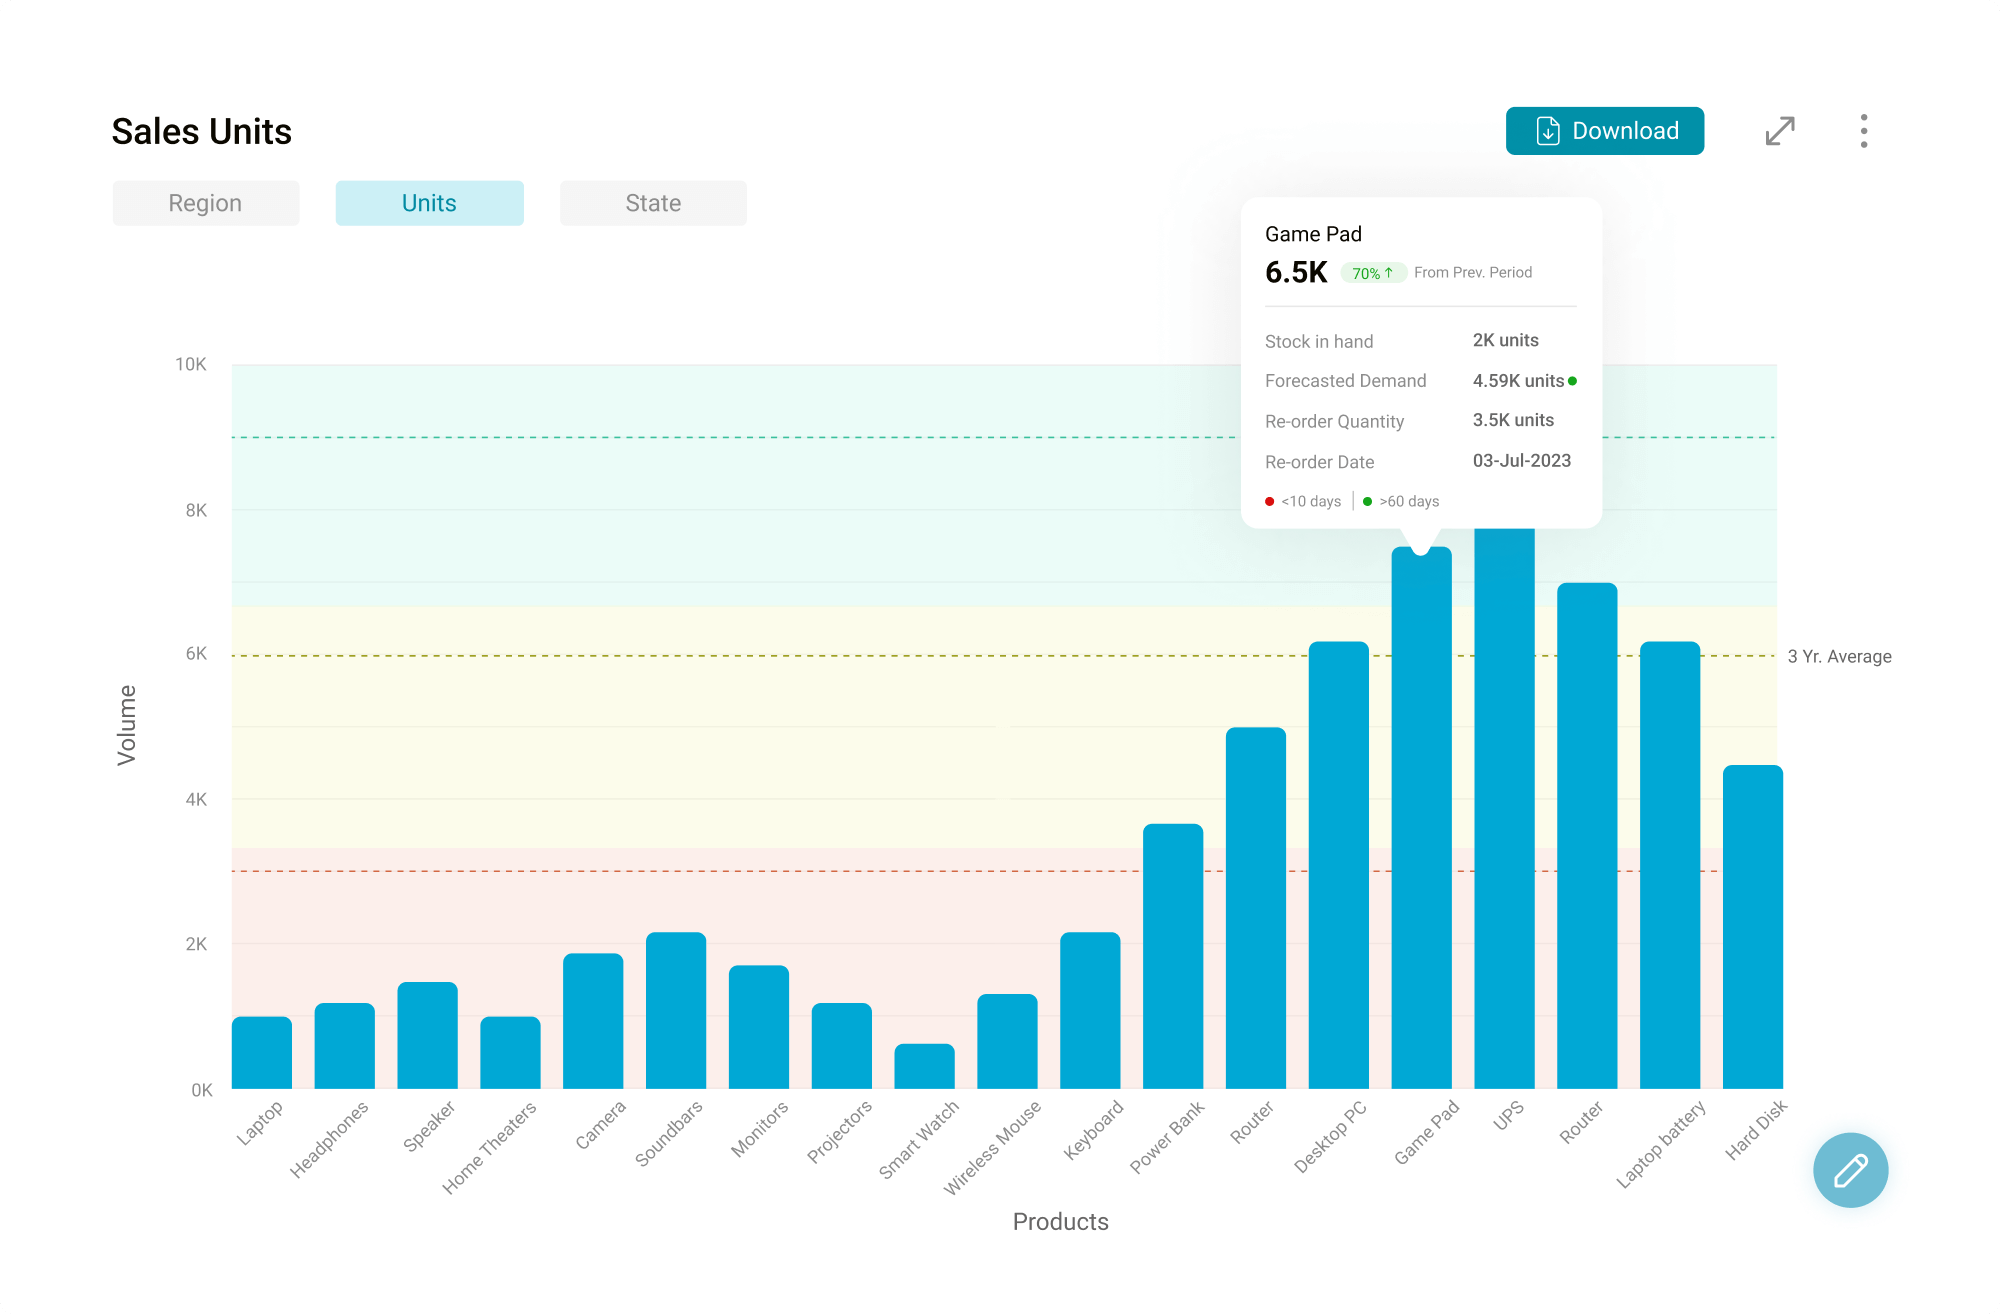Click the 'Hard Disk' x-axis label
The image size is (2000, 1314).
(1756, 1130)
